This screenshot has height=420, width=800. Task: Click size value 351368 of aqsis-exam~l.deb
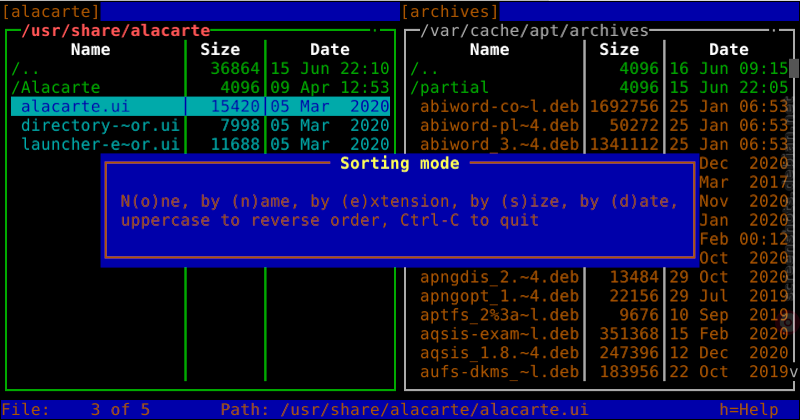(x=629, y=333)
